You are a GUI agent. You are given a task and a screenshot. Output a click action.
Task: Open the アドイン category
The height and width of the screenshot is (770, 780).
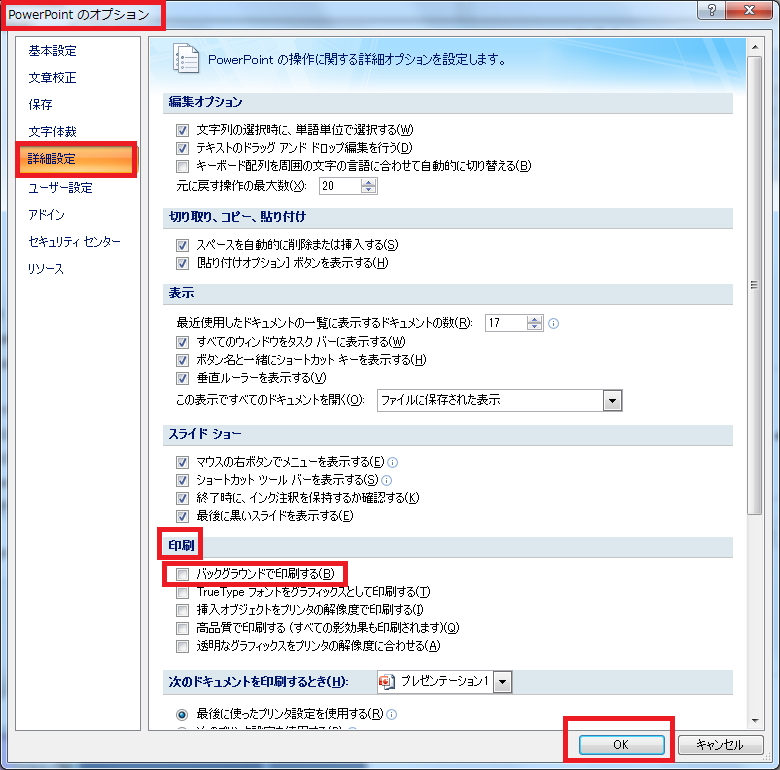coord(46,215)
